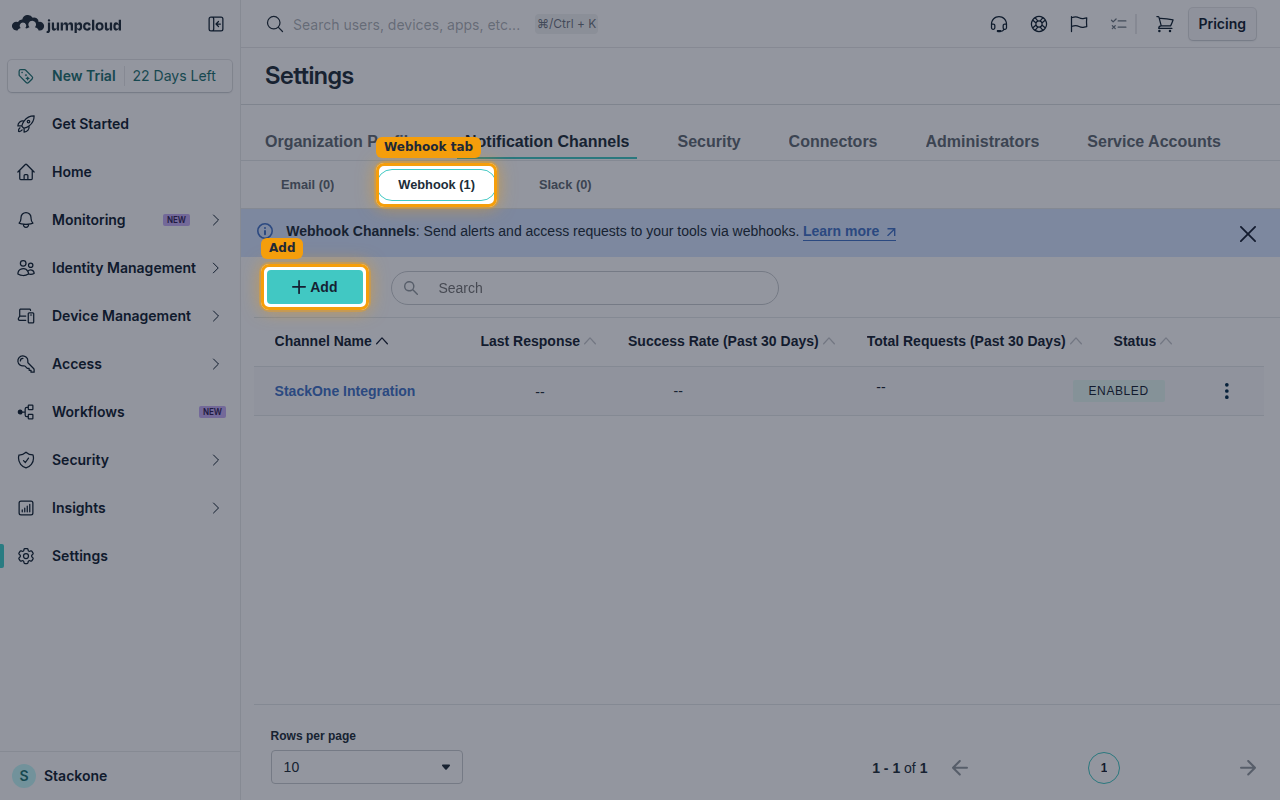
Task: Switch to the Connectors tab
Action: (x=833, y=142)
